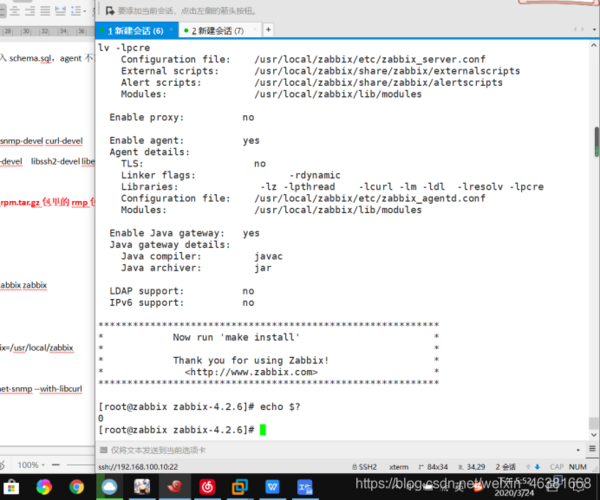Viewport: 600px width, 500px height.
Task: Open the send-text bar dropdown arrow
Action: click(578, 450)
